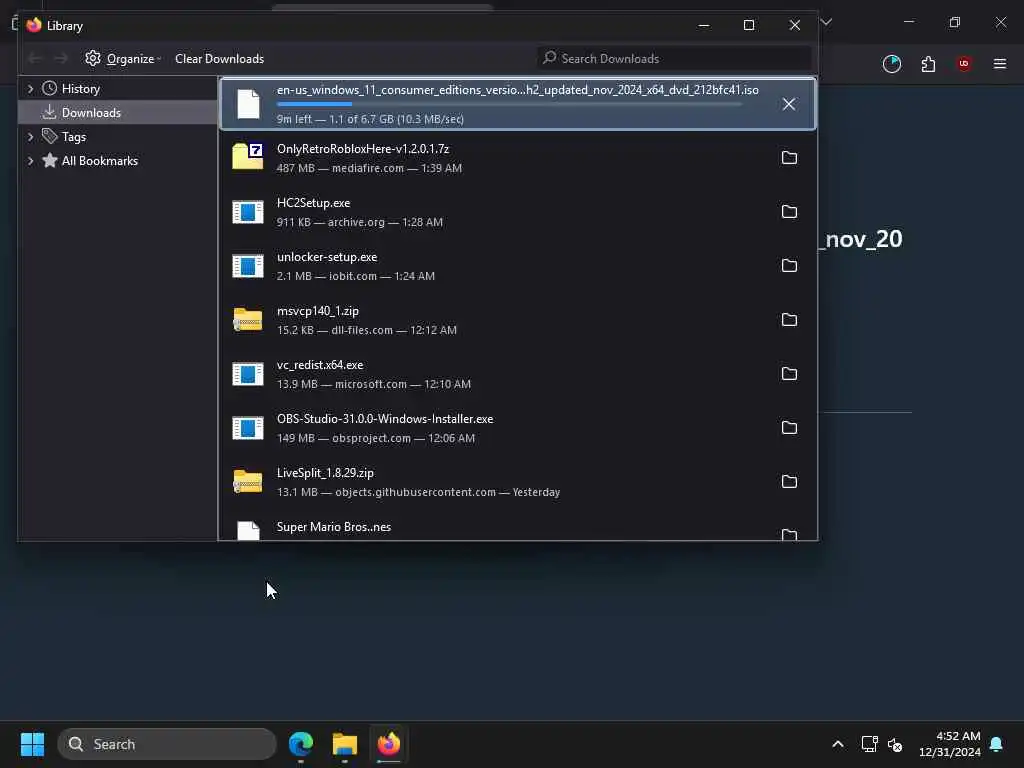Click the taskbar Search box
Image resolution: width=1024 pixels, height=768 pixels.
(167, 744)
